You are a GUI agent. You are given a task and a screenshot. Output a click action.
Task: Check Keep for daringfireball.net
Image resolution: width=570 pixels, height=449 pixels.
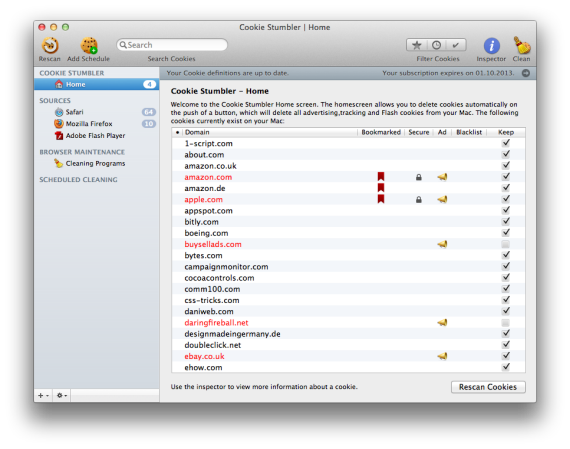click(506, 322)
